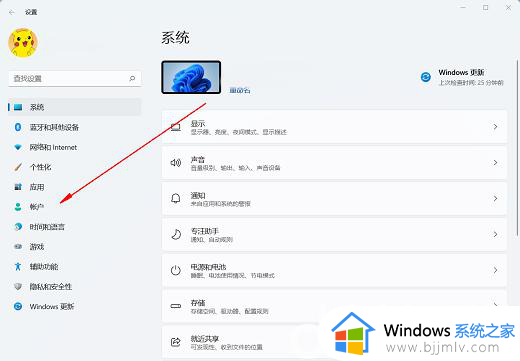Click the power icon in the 电源和电池 row

click(x=176, y=270)
